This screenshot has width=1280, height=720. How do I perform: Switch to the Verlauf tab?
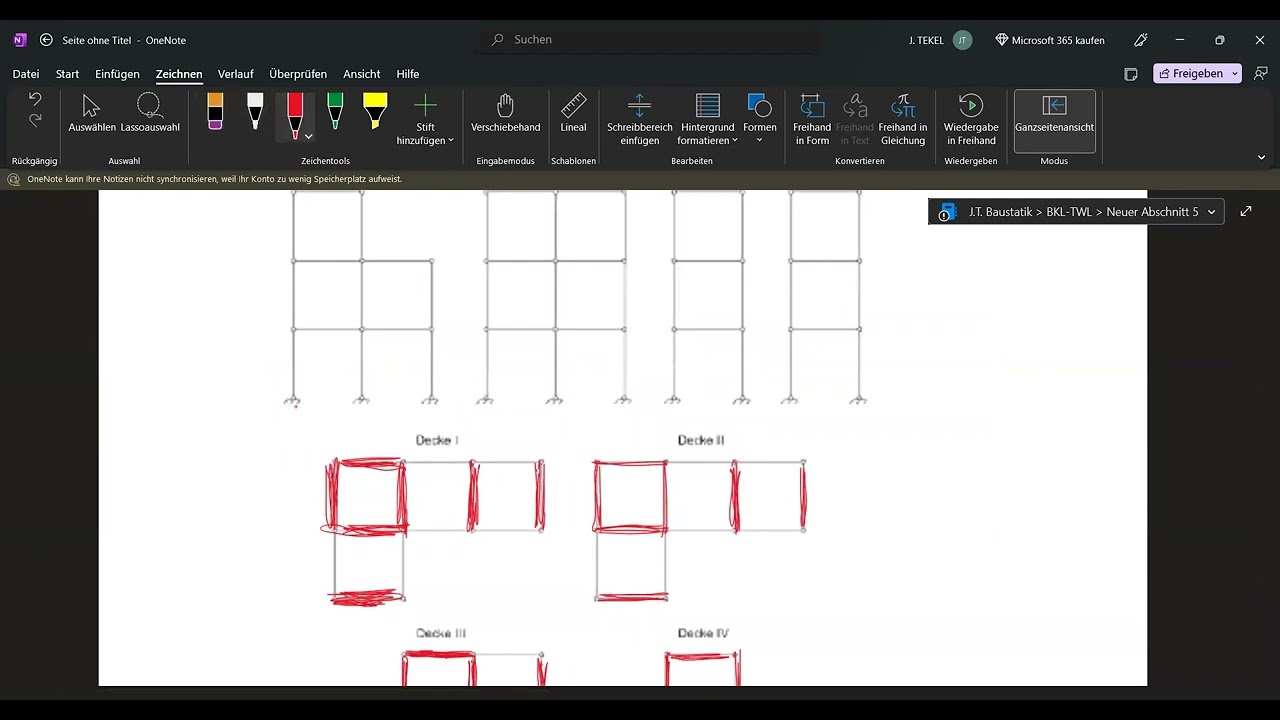236,74
